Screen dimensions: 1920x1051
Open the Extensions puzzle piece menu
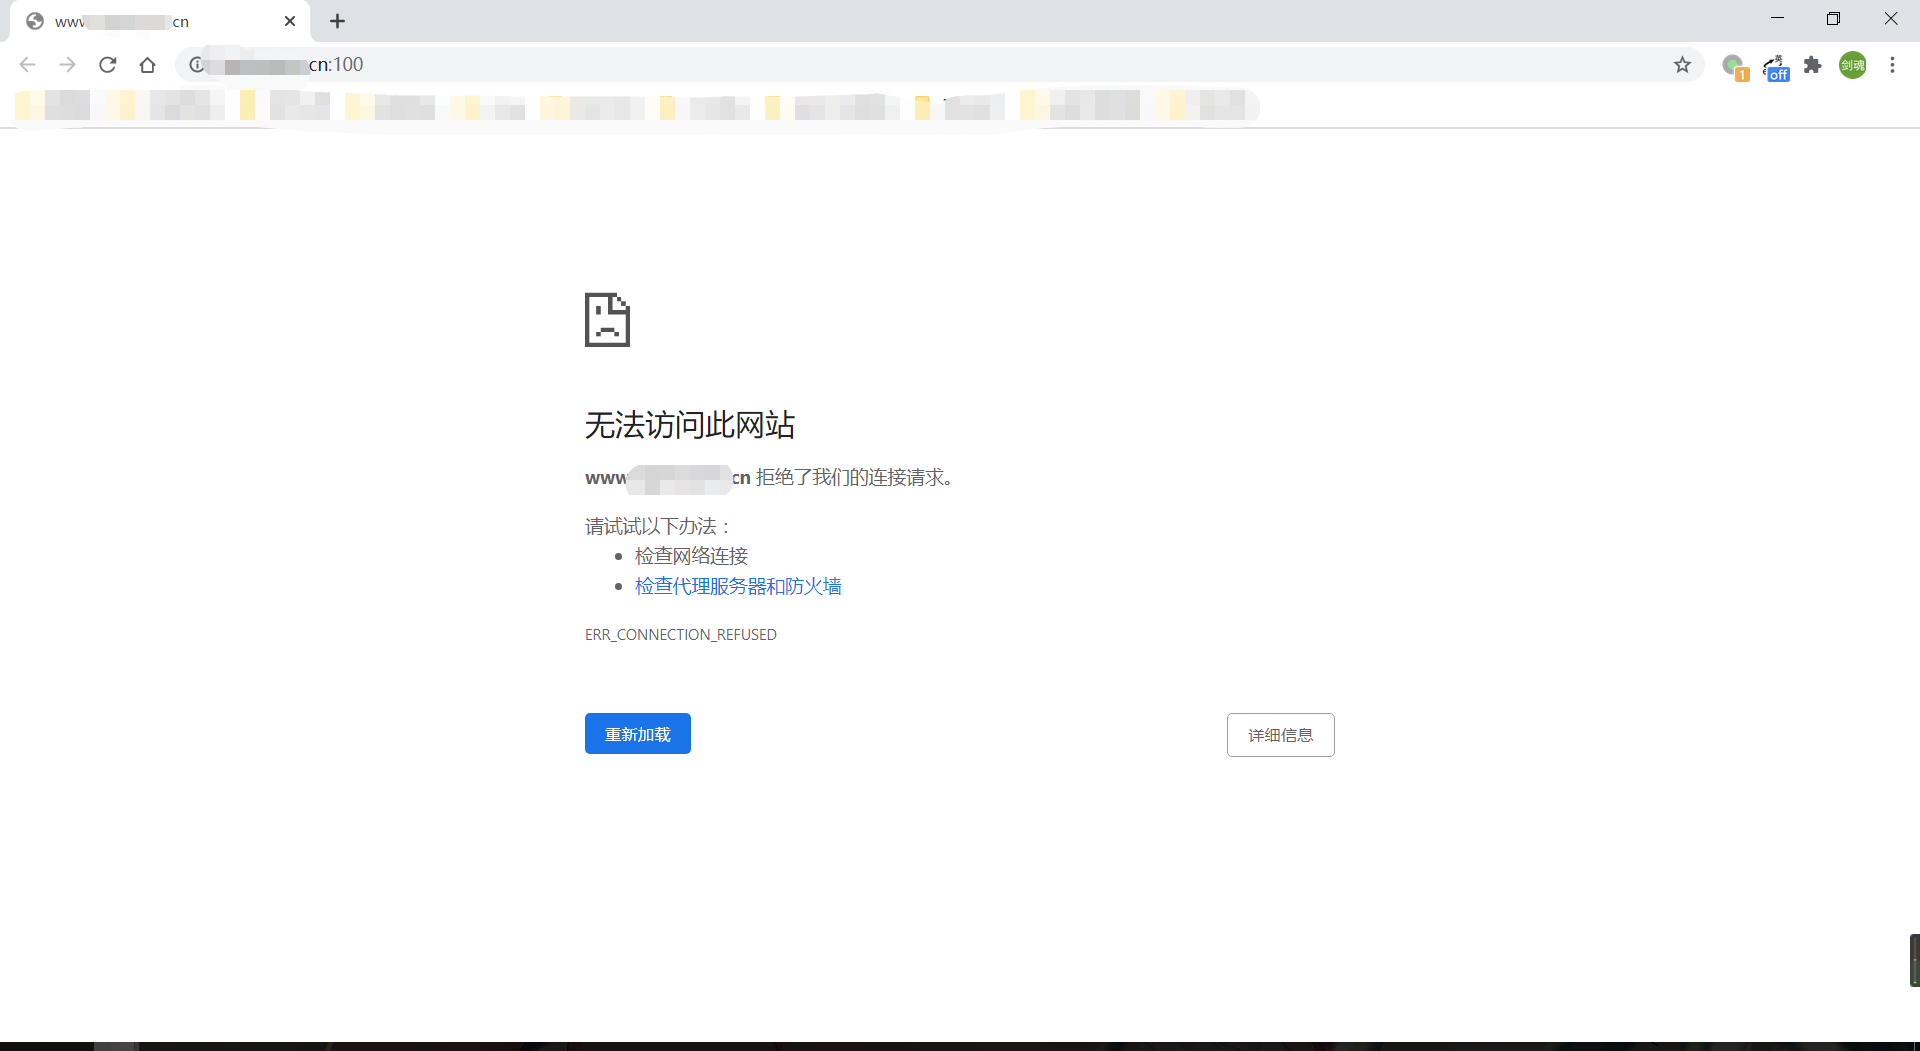tap(1813, 65)
